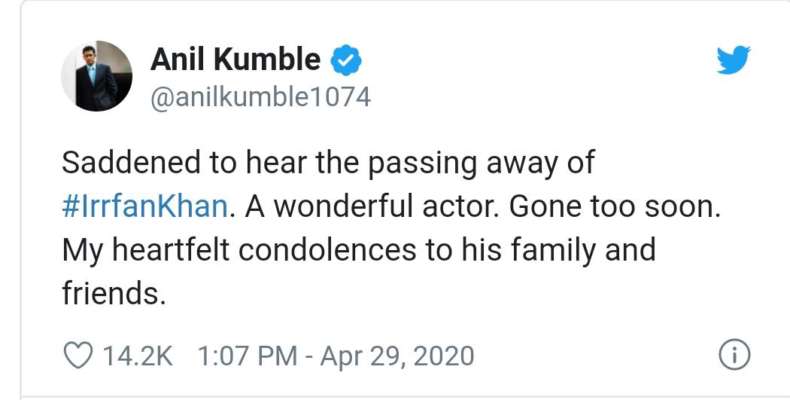Open the tweet info circle icon
This screenshot has height=400, width=790.
(734, 355)
